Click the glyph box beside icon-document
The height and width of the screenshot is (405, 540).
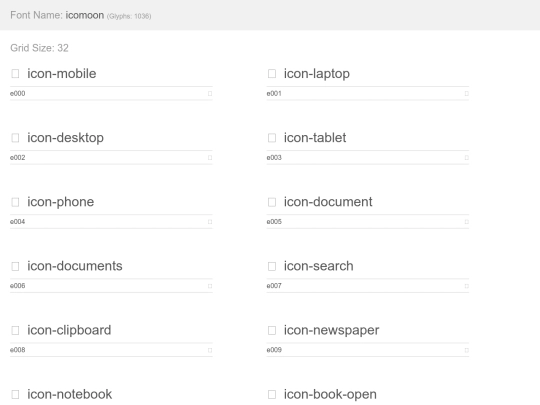272,202
